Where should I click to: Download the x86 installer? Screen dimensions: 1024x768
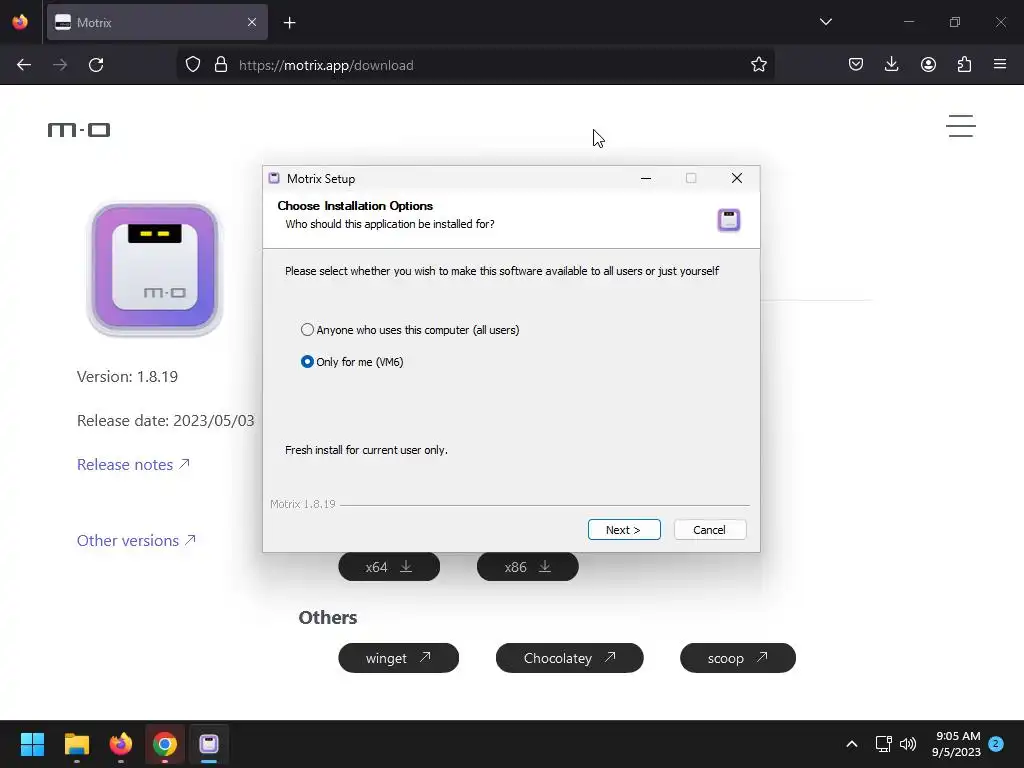(x=528, y=567)
